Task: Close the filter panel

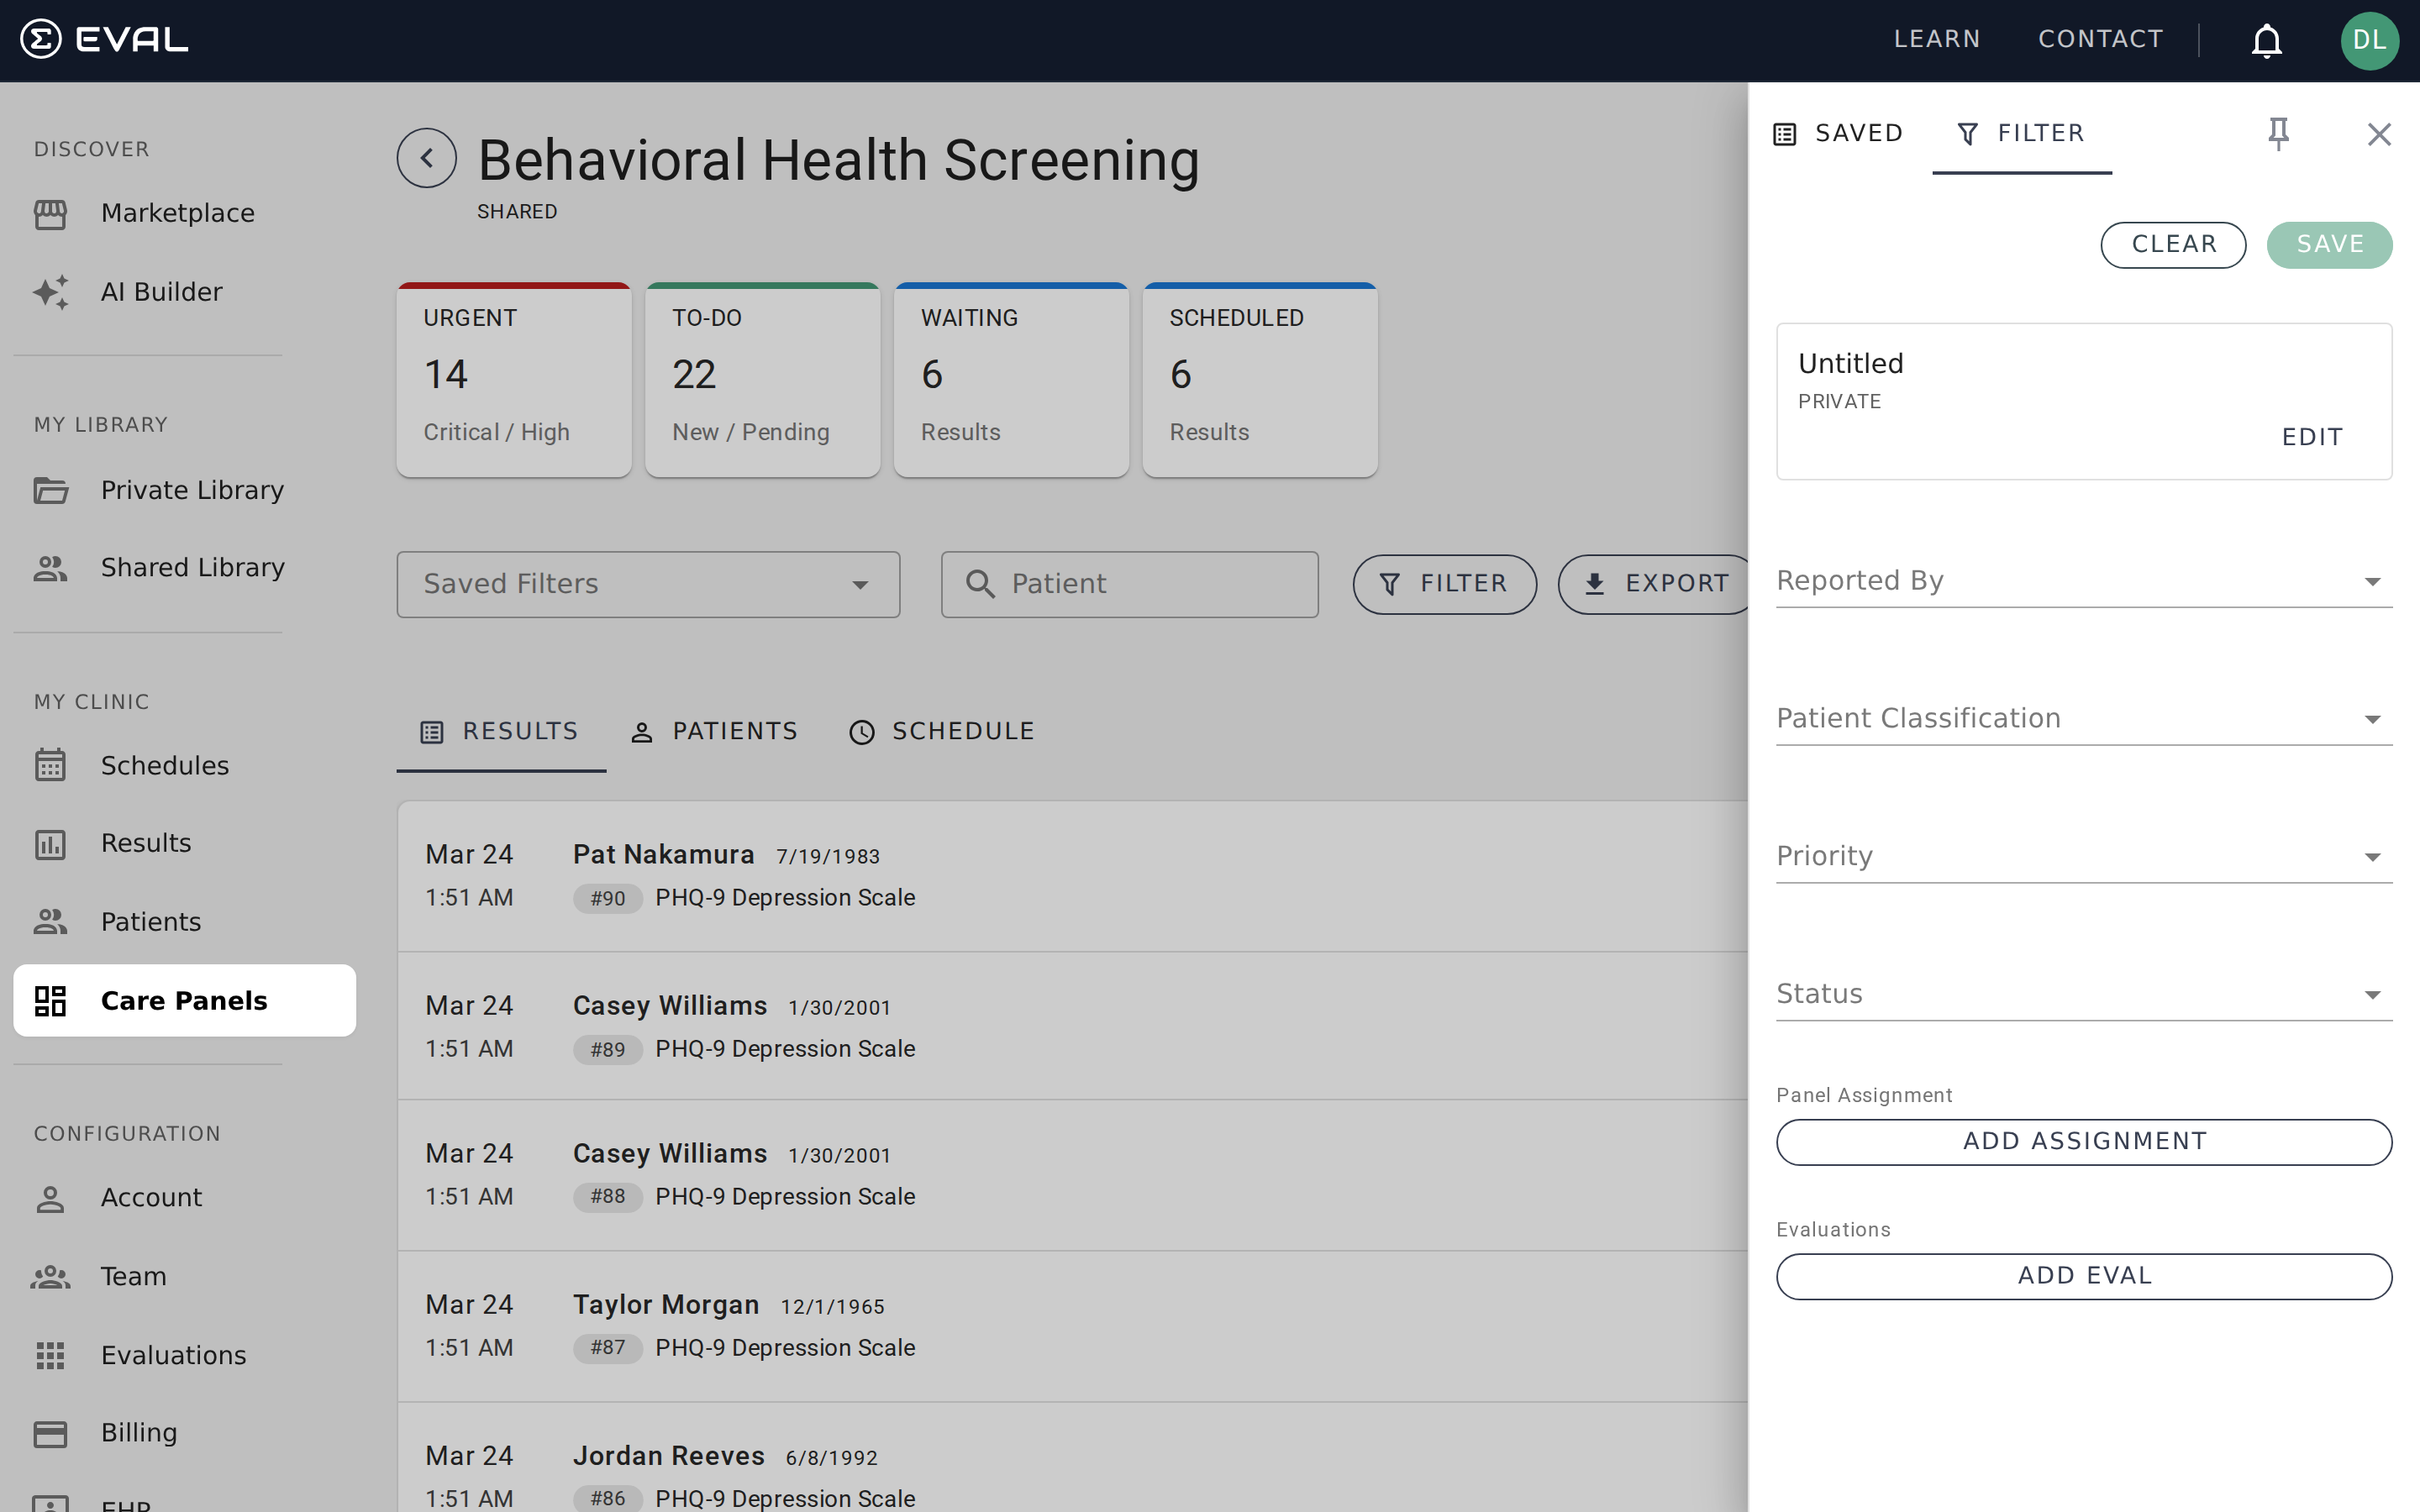Action: (x=2379, y=134)
